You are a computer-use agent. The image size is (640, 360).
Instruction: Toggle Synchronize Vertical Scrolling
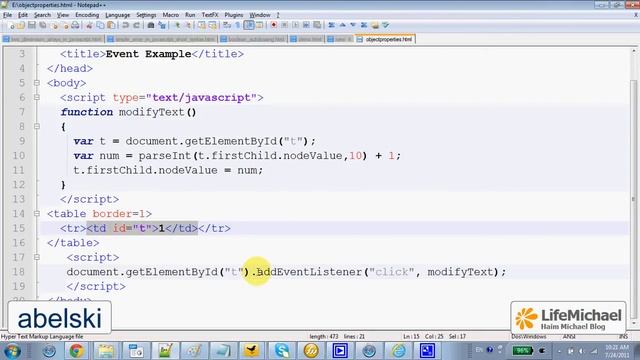[202, 25]
